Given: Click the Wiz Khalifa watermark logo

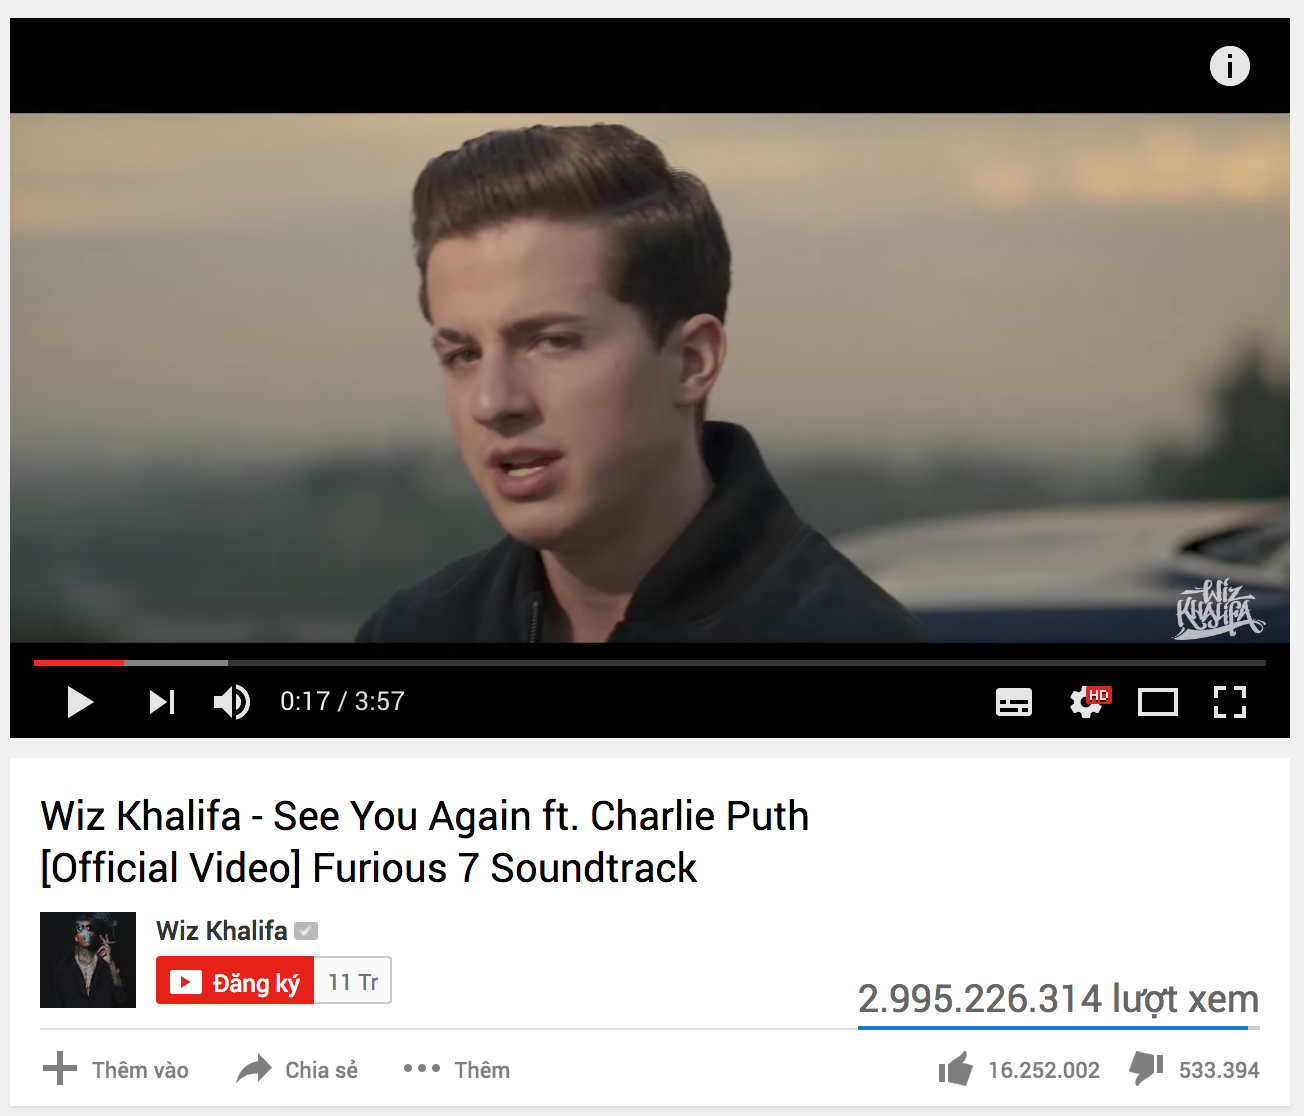Looking at the screenshot, I should coord(1220,608).
